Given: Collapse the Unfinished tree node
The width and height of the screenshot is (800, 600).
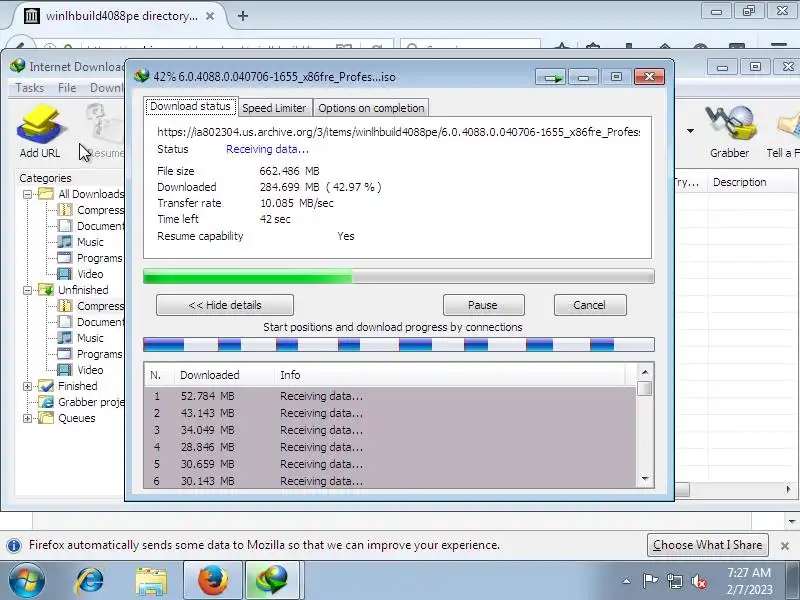Looking at the screenshot, I should [28, 290].
